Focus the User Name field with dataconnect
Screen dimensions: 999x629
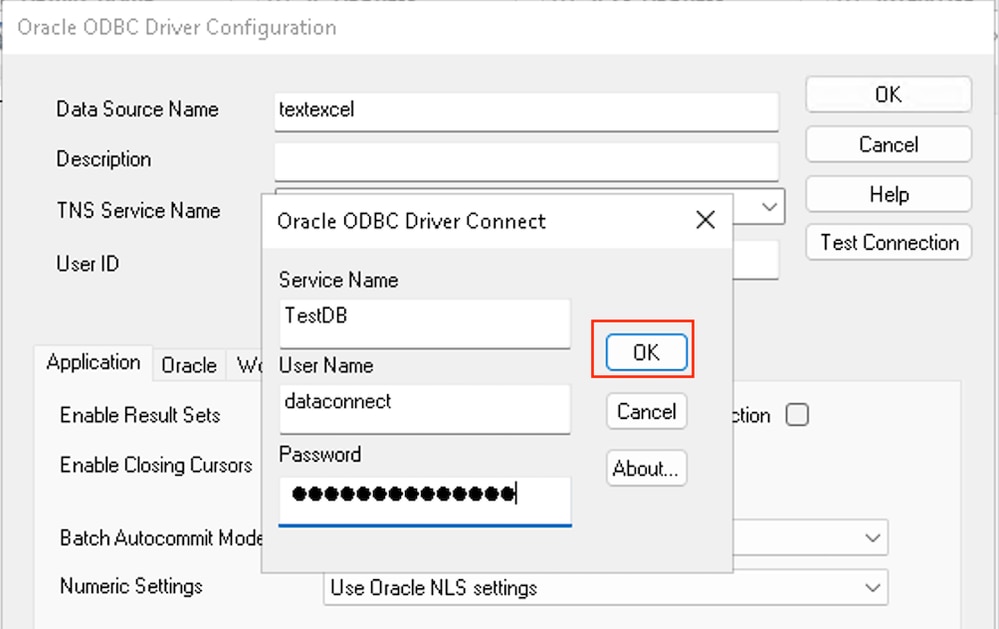[424, 409]
